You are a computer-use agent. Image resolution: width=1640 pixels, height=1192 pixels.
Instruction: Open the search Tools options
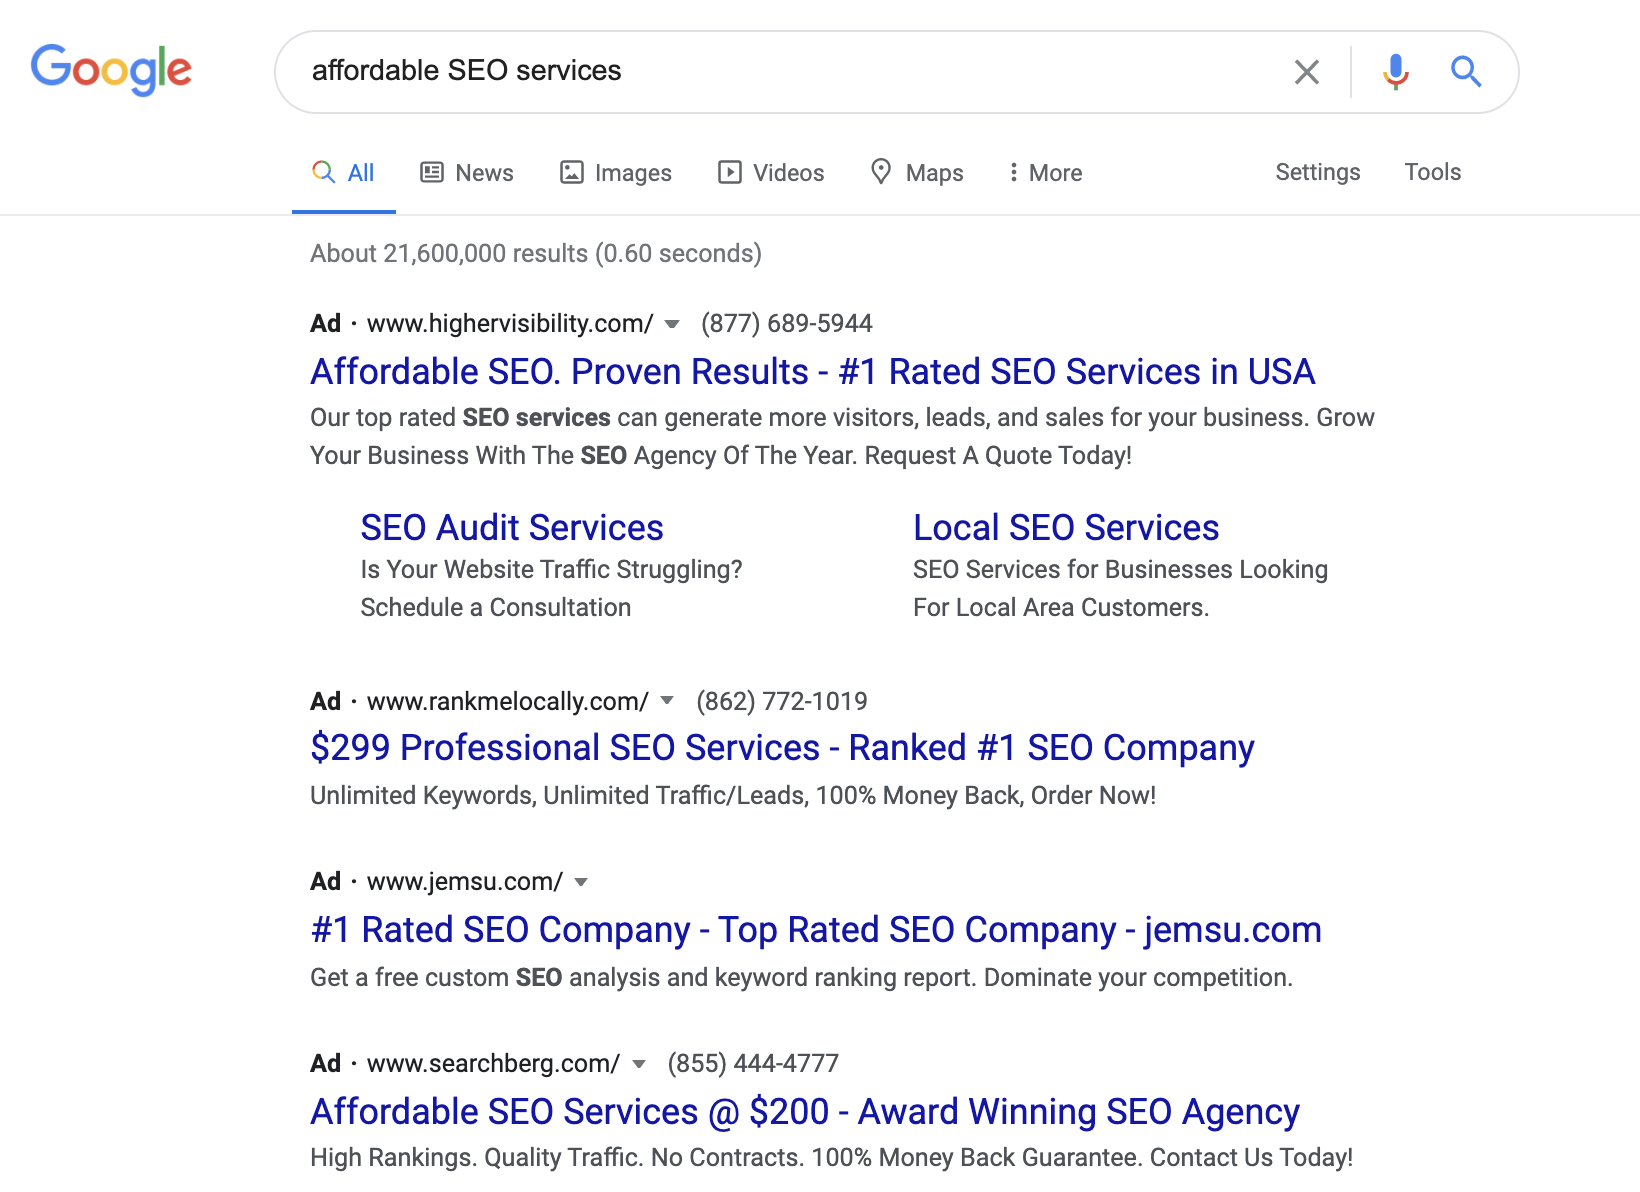coord(1432,172)
